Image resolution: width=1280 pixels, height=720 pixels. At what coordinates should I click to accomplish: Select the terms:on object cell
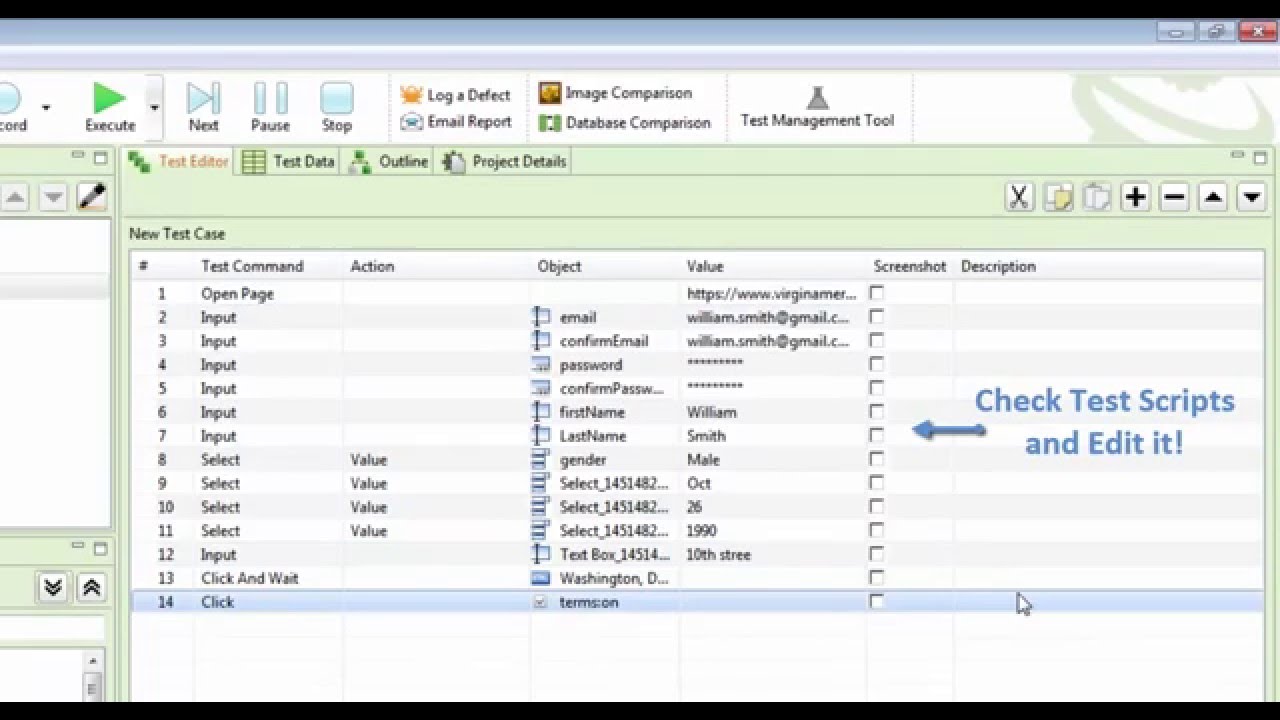(x=589, y=602)
